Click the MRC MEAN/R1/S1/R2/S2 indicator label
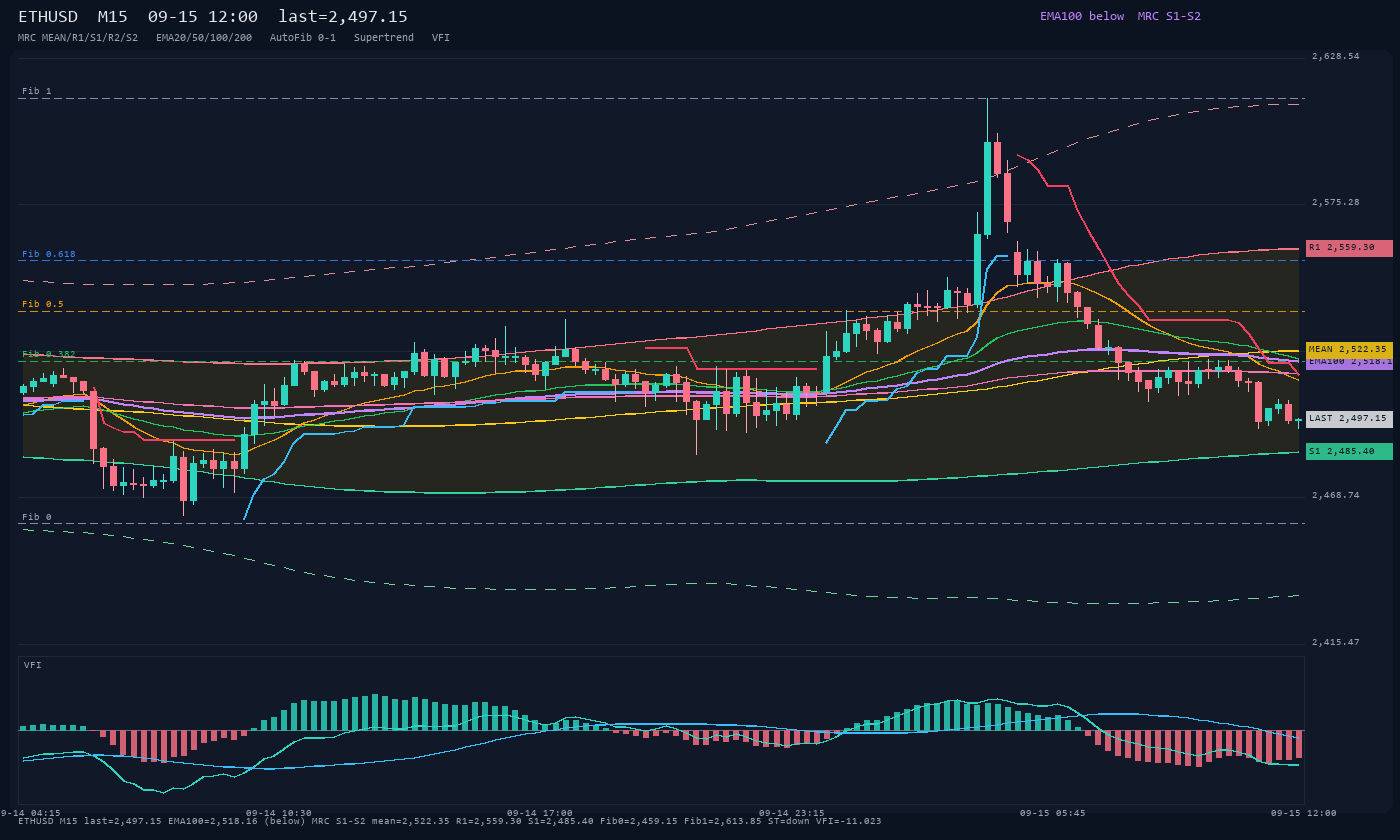This screenshot has height=840, width=1400. click(78, 37)
